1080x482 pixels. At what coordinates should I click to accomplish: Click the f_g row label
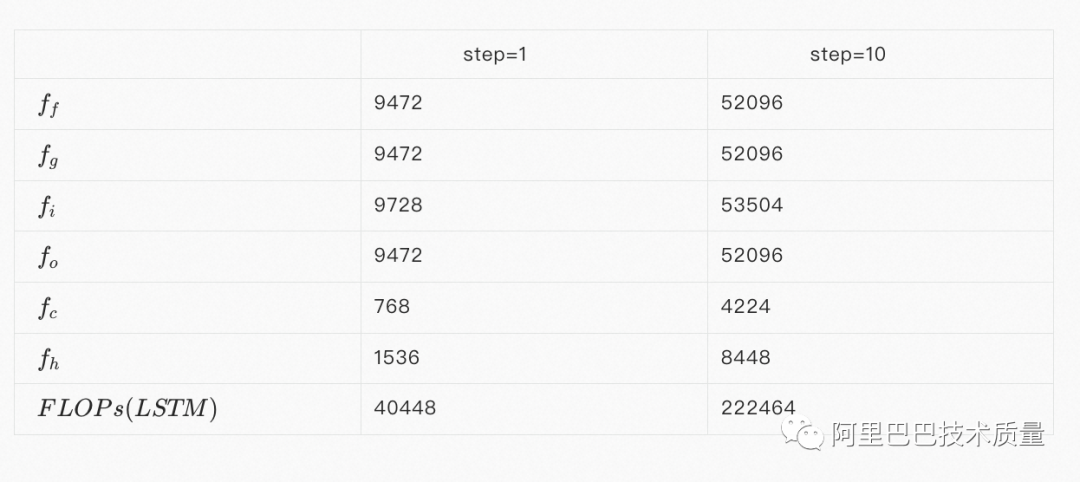pyautogui.click(x=48, y=156)
